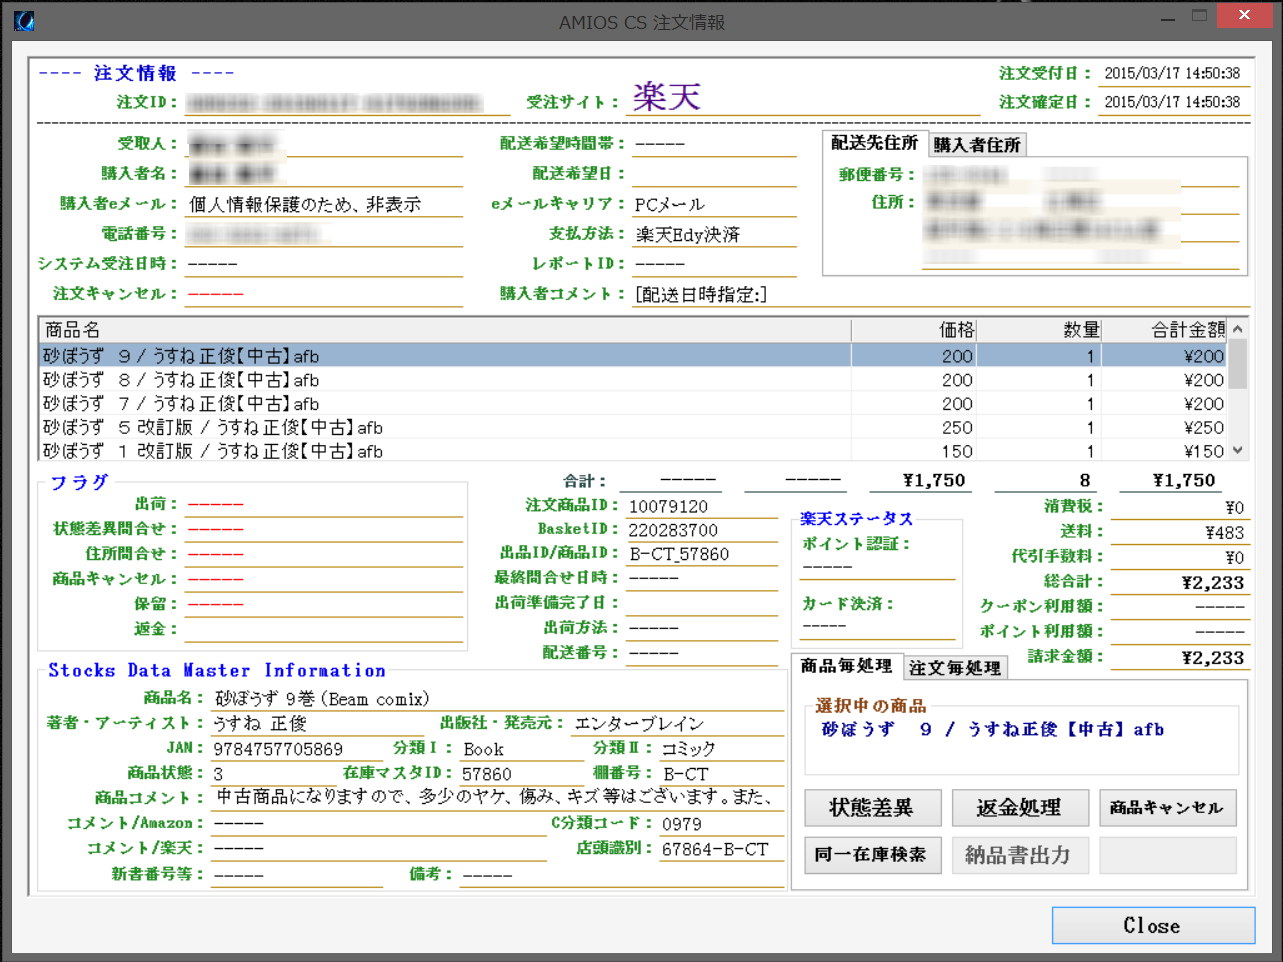The image size is (1283, 962).
Task: Click the AMIOS app icon in title bar
Action: pos(23,20)
